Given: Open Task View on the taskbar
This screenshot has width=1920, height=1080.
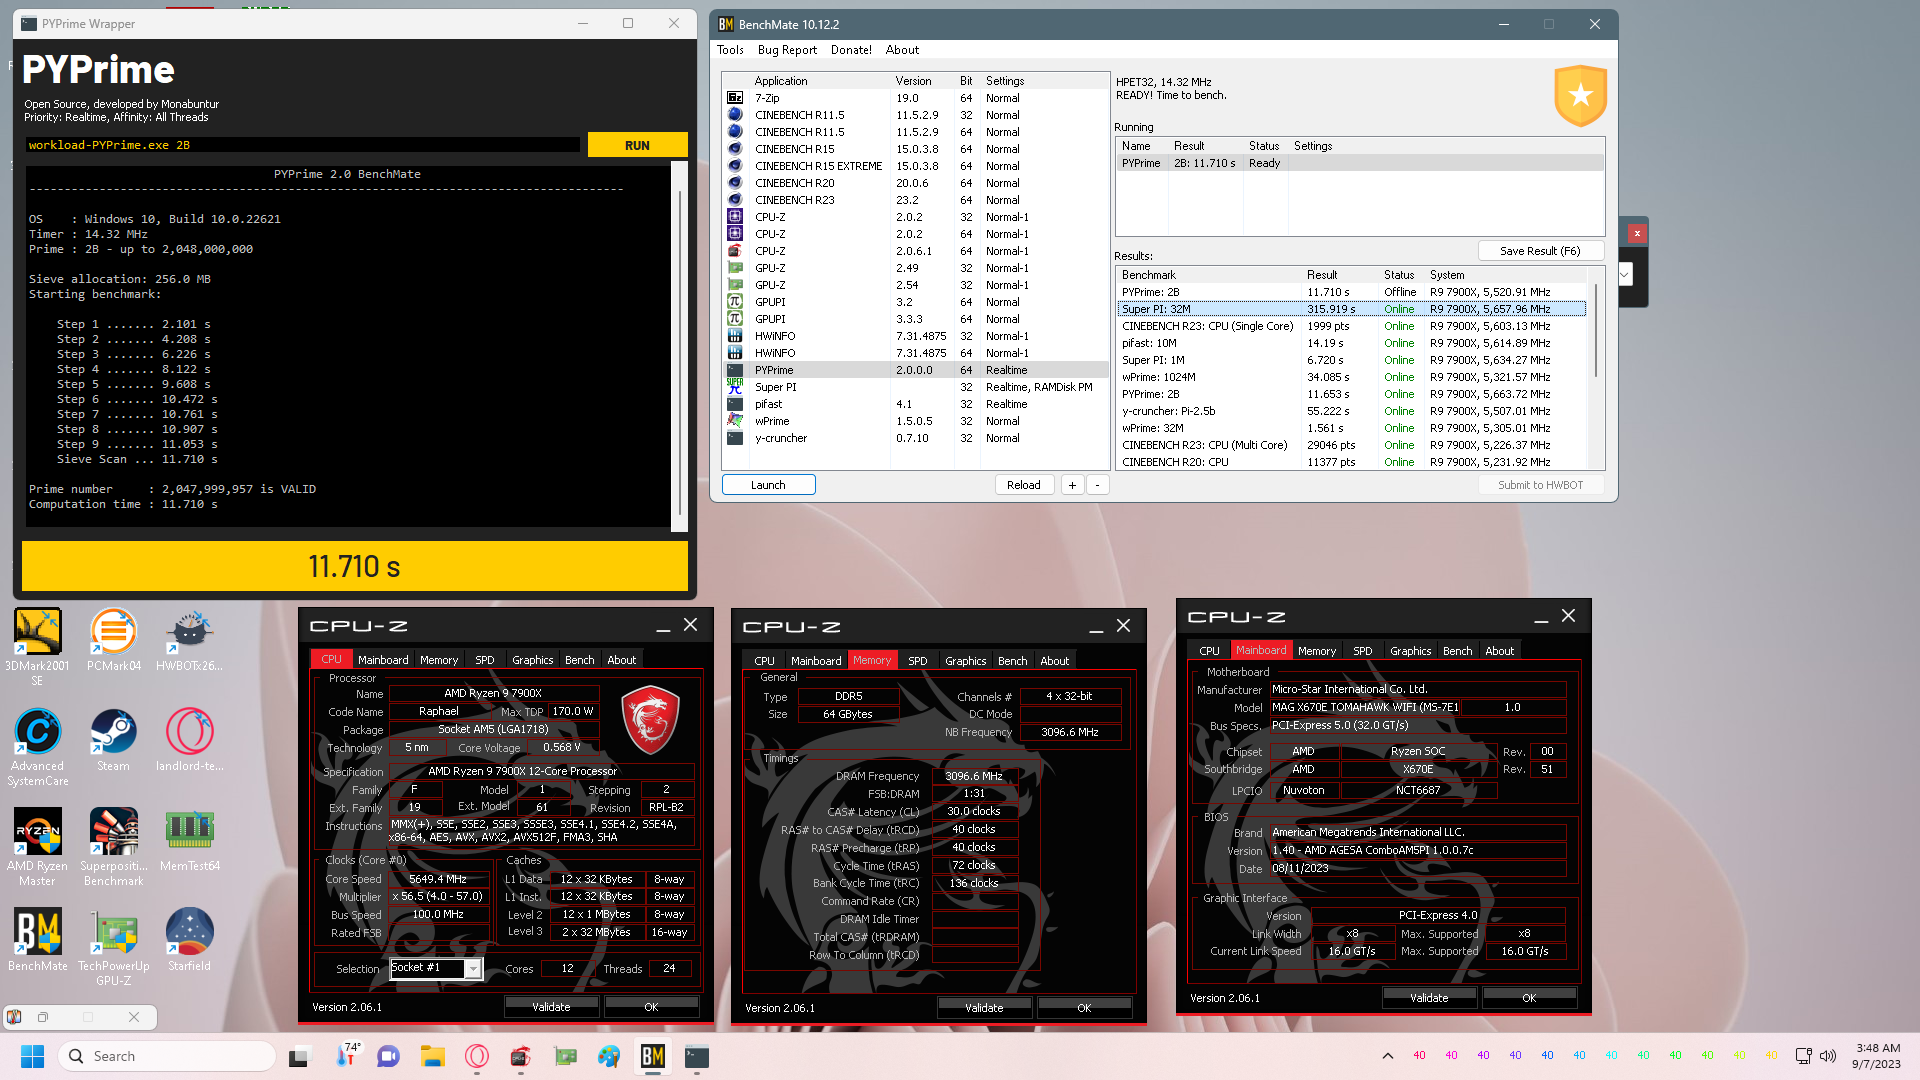Looking at the screenshot, I should pos(300,1056).
